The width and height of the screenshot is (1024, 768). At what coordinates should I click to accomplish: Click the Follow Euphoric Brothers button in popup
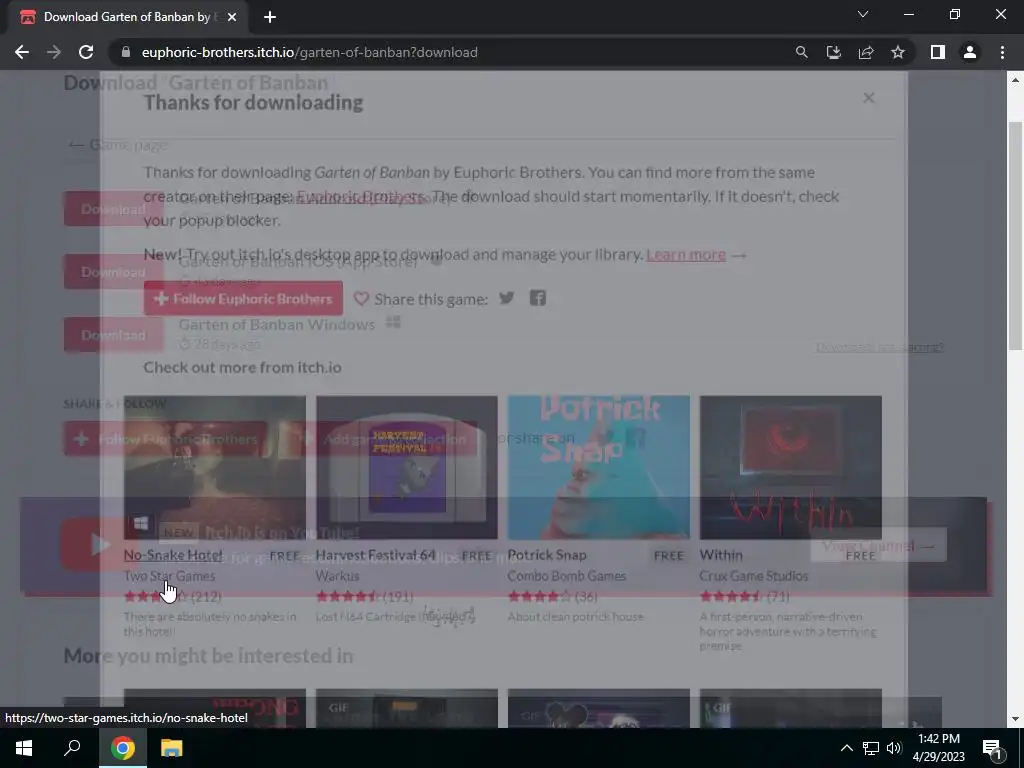click(x=243, y=298)
